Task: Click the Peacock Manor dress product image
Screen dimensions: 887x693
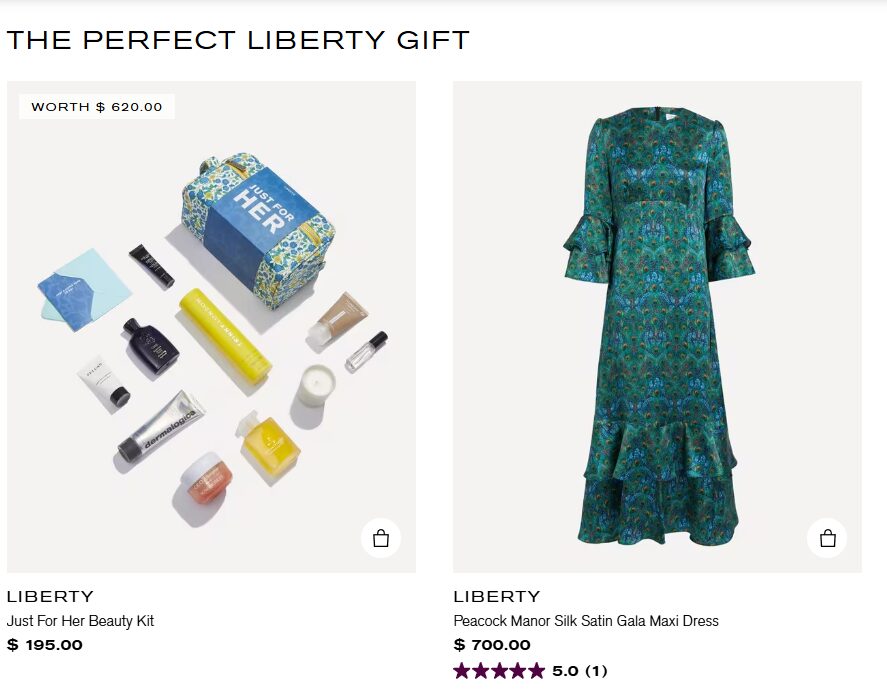Action: pos(657,326)
